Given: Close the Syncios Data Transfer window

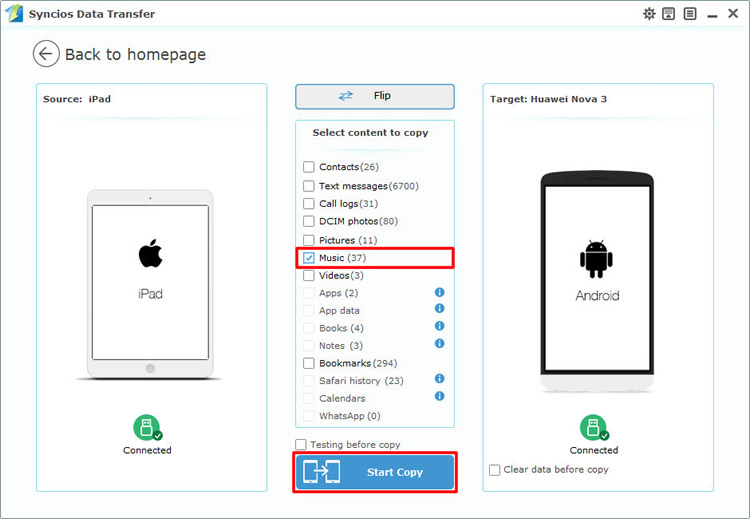Looking at the screenshot, I should (733, 13).
